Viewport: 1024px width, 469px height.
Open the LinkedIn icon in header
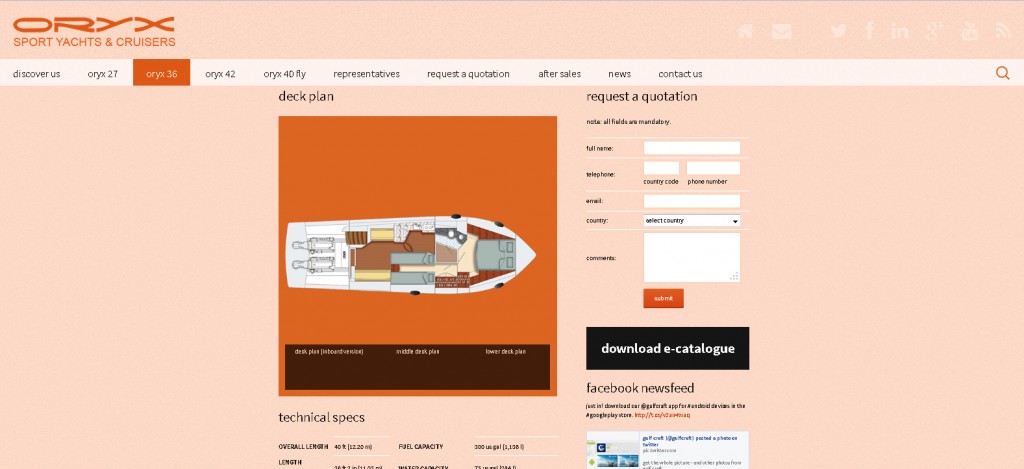[900, 31]
